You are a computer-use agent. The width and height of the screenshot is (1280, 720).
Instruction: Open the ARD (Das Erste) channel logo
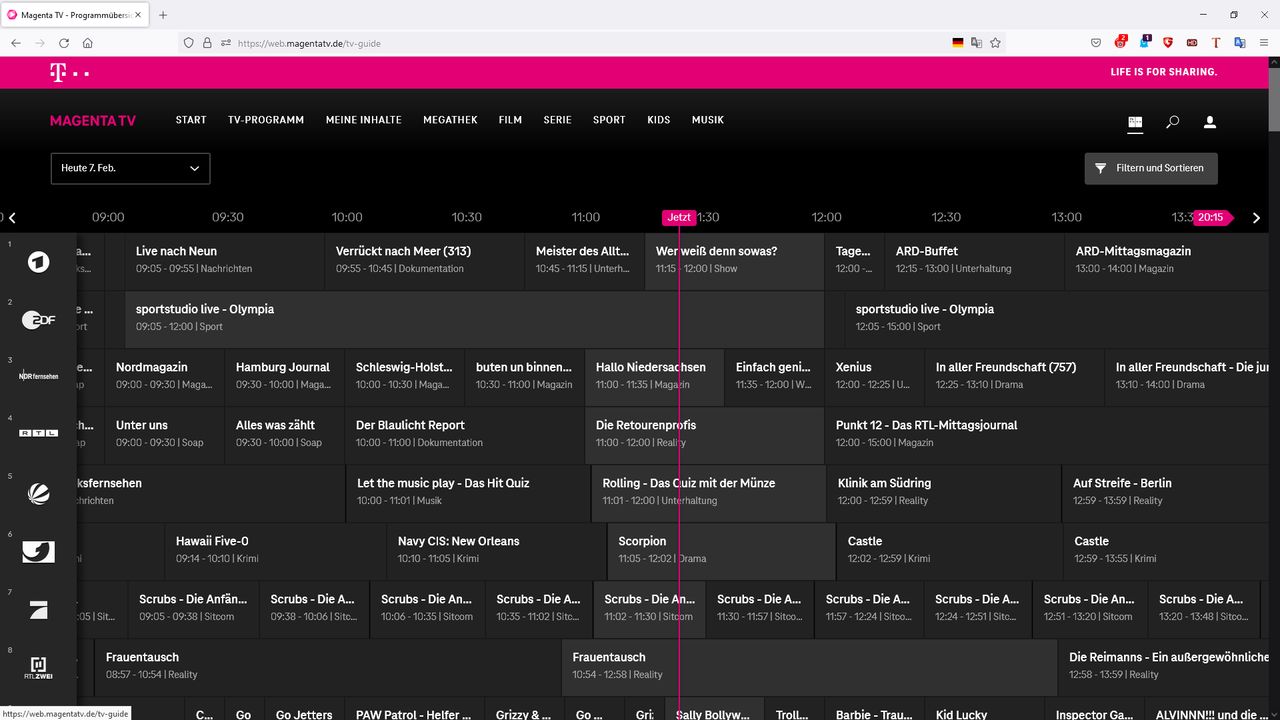coord(38,262)
